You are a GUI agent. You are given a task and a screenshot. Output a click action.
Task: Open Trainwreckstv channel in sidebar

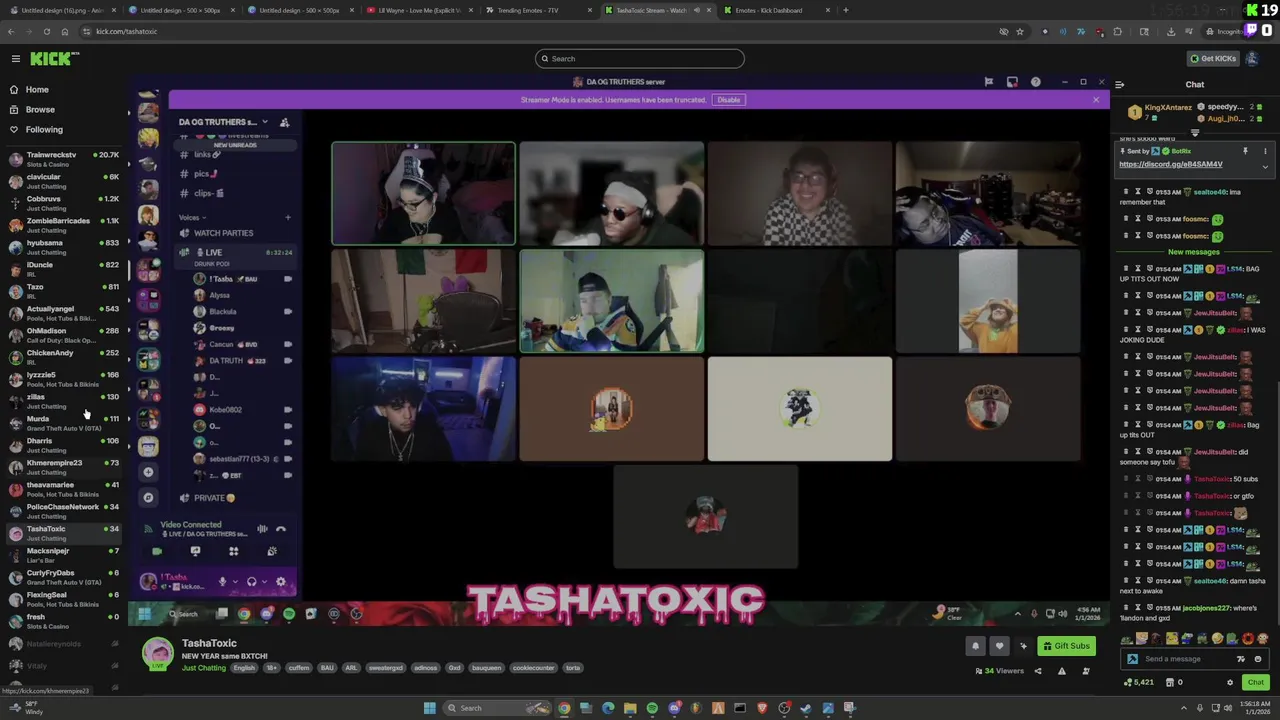tap(62, 159)
